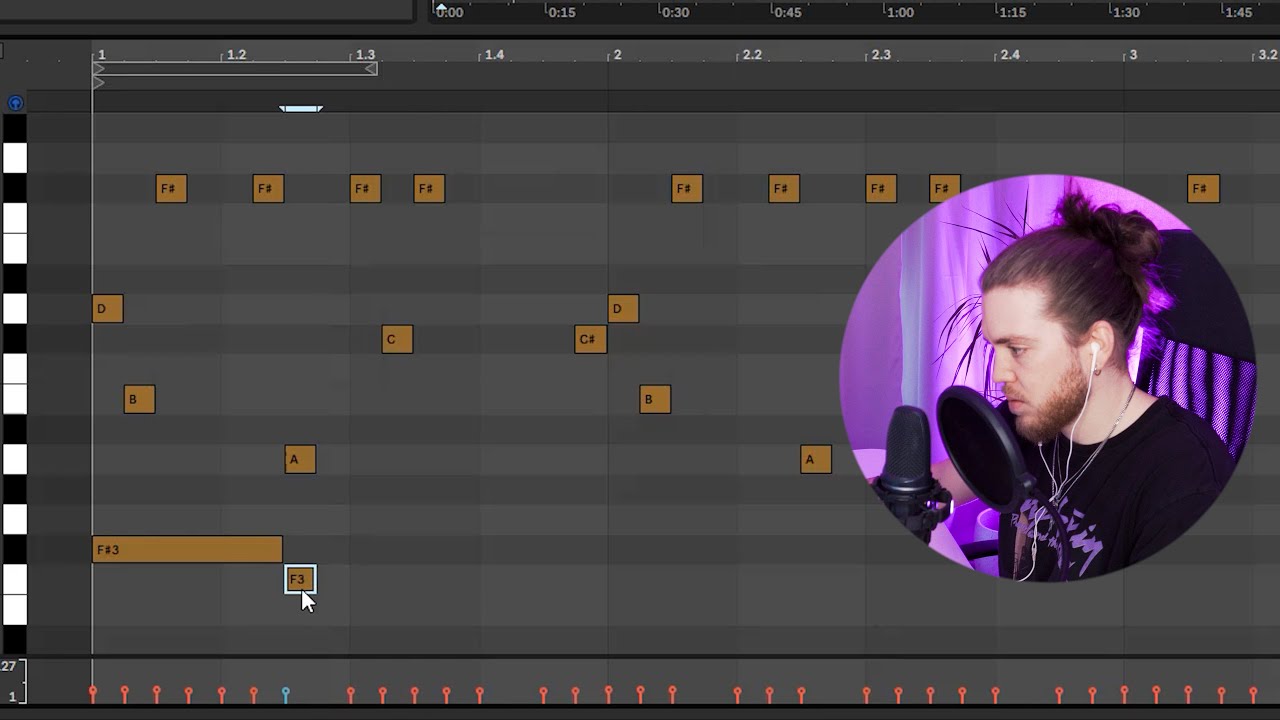Click bar 2 on the beat ruler
The image size is (1280, 720).
click(617, 55)
